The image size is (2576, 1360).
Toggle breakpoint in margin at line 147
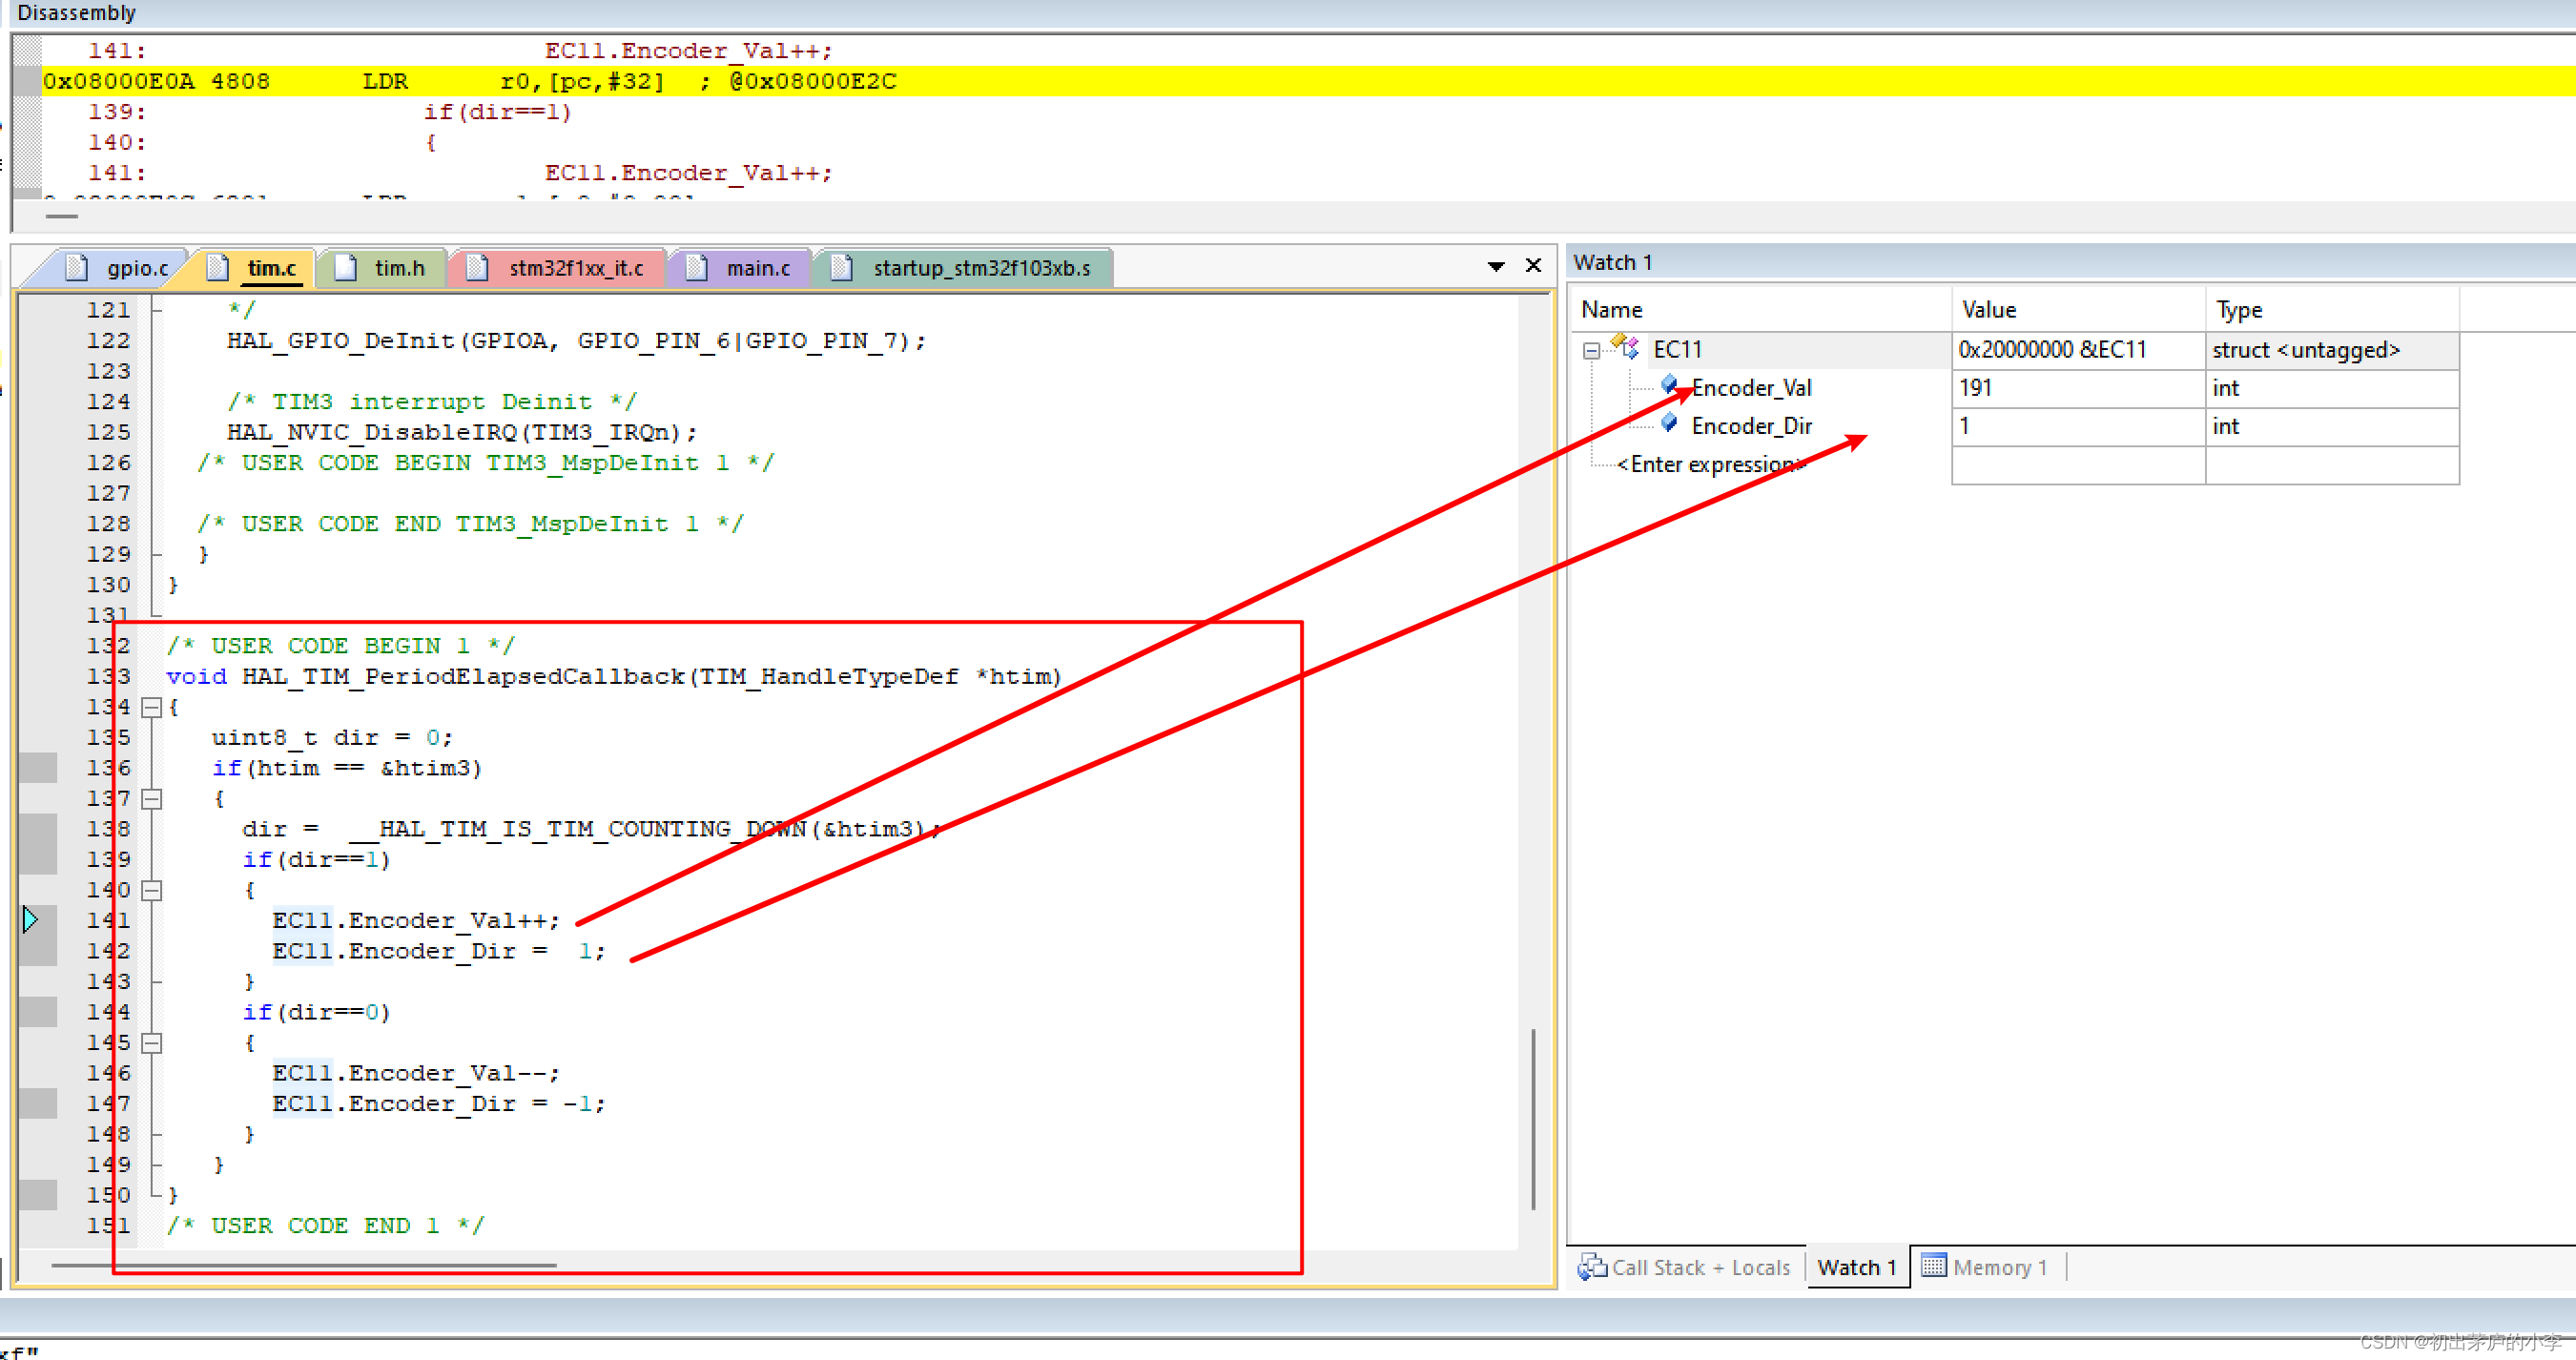point(38,1103)
